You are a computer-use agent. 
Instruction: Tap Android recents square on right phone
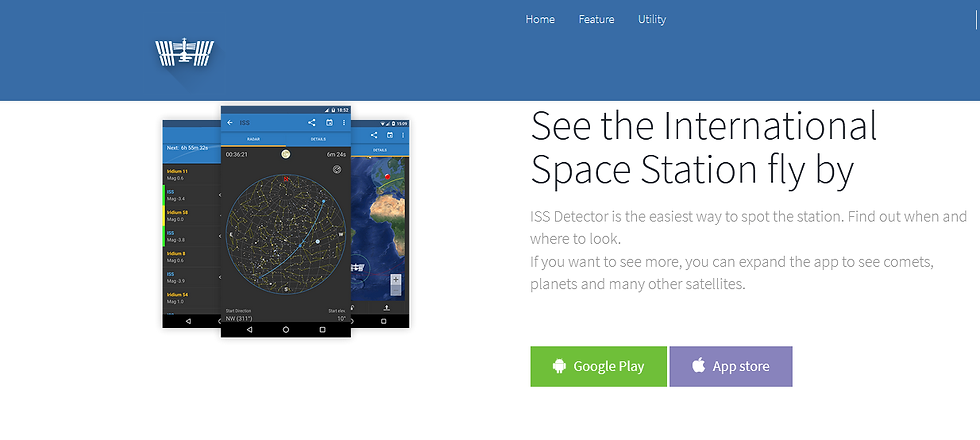384,321
